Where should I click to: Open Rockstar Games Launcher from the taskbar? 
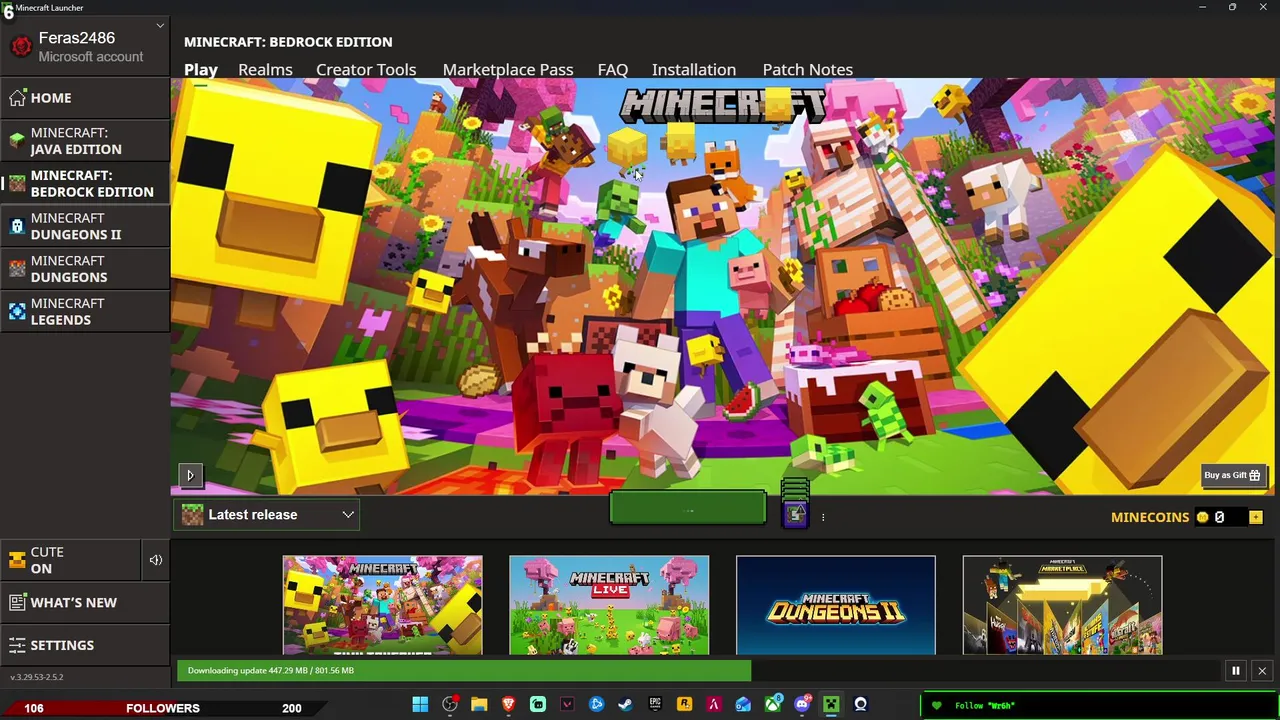[x=684, y=705]
